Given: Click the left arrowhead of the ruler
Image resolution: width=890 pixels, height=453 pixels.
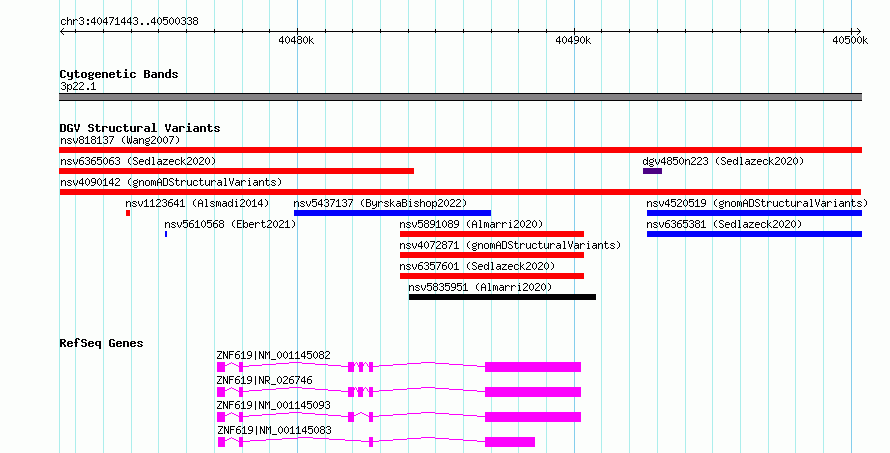Looking at the screenshot, I should 62,31.
